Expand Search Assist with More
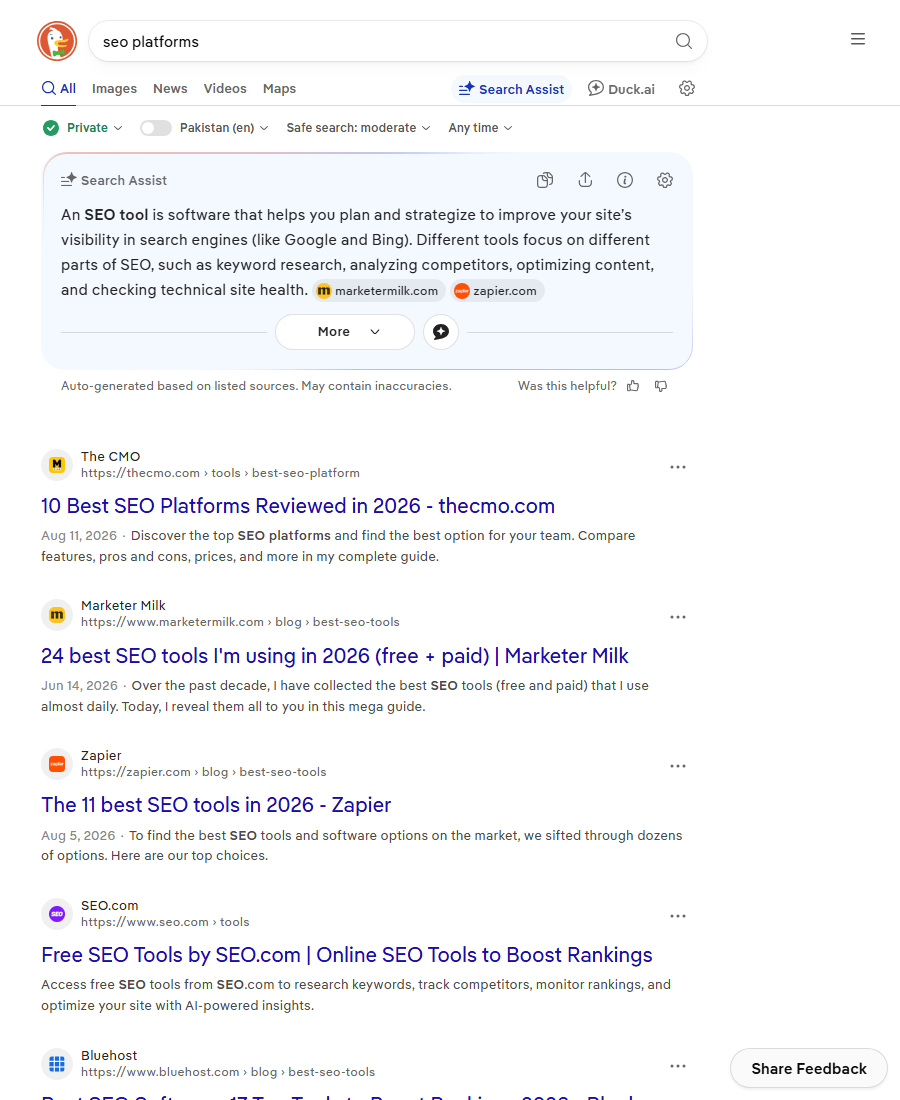Image resolution: width=900 pixels, height=1100 pixels. [x=345, y=332]
